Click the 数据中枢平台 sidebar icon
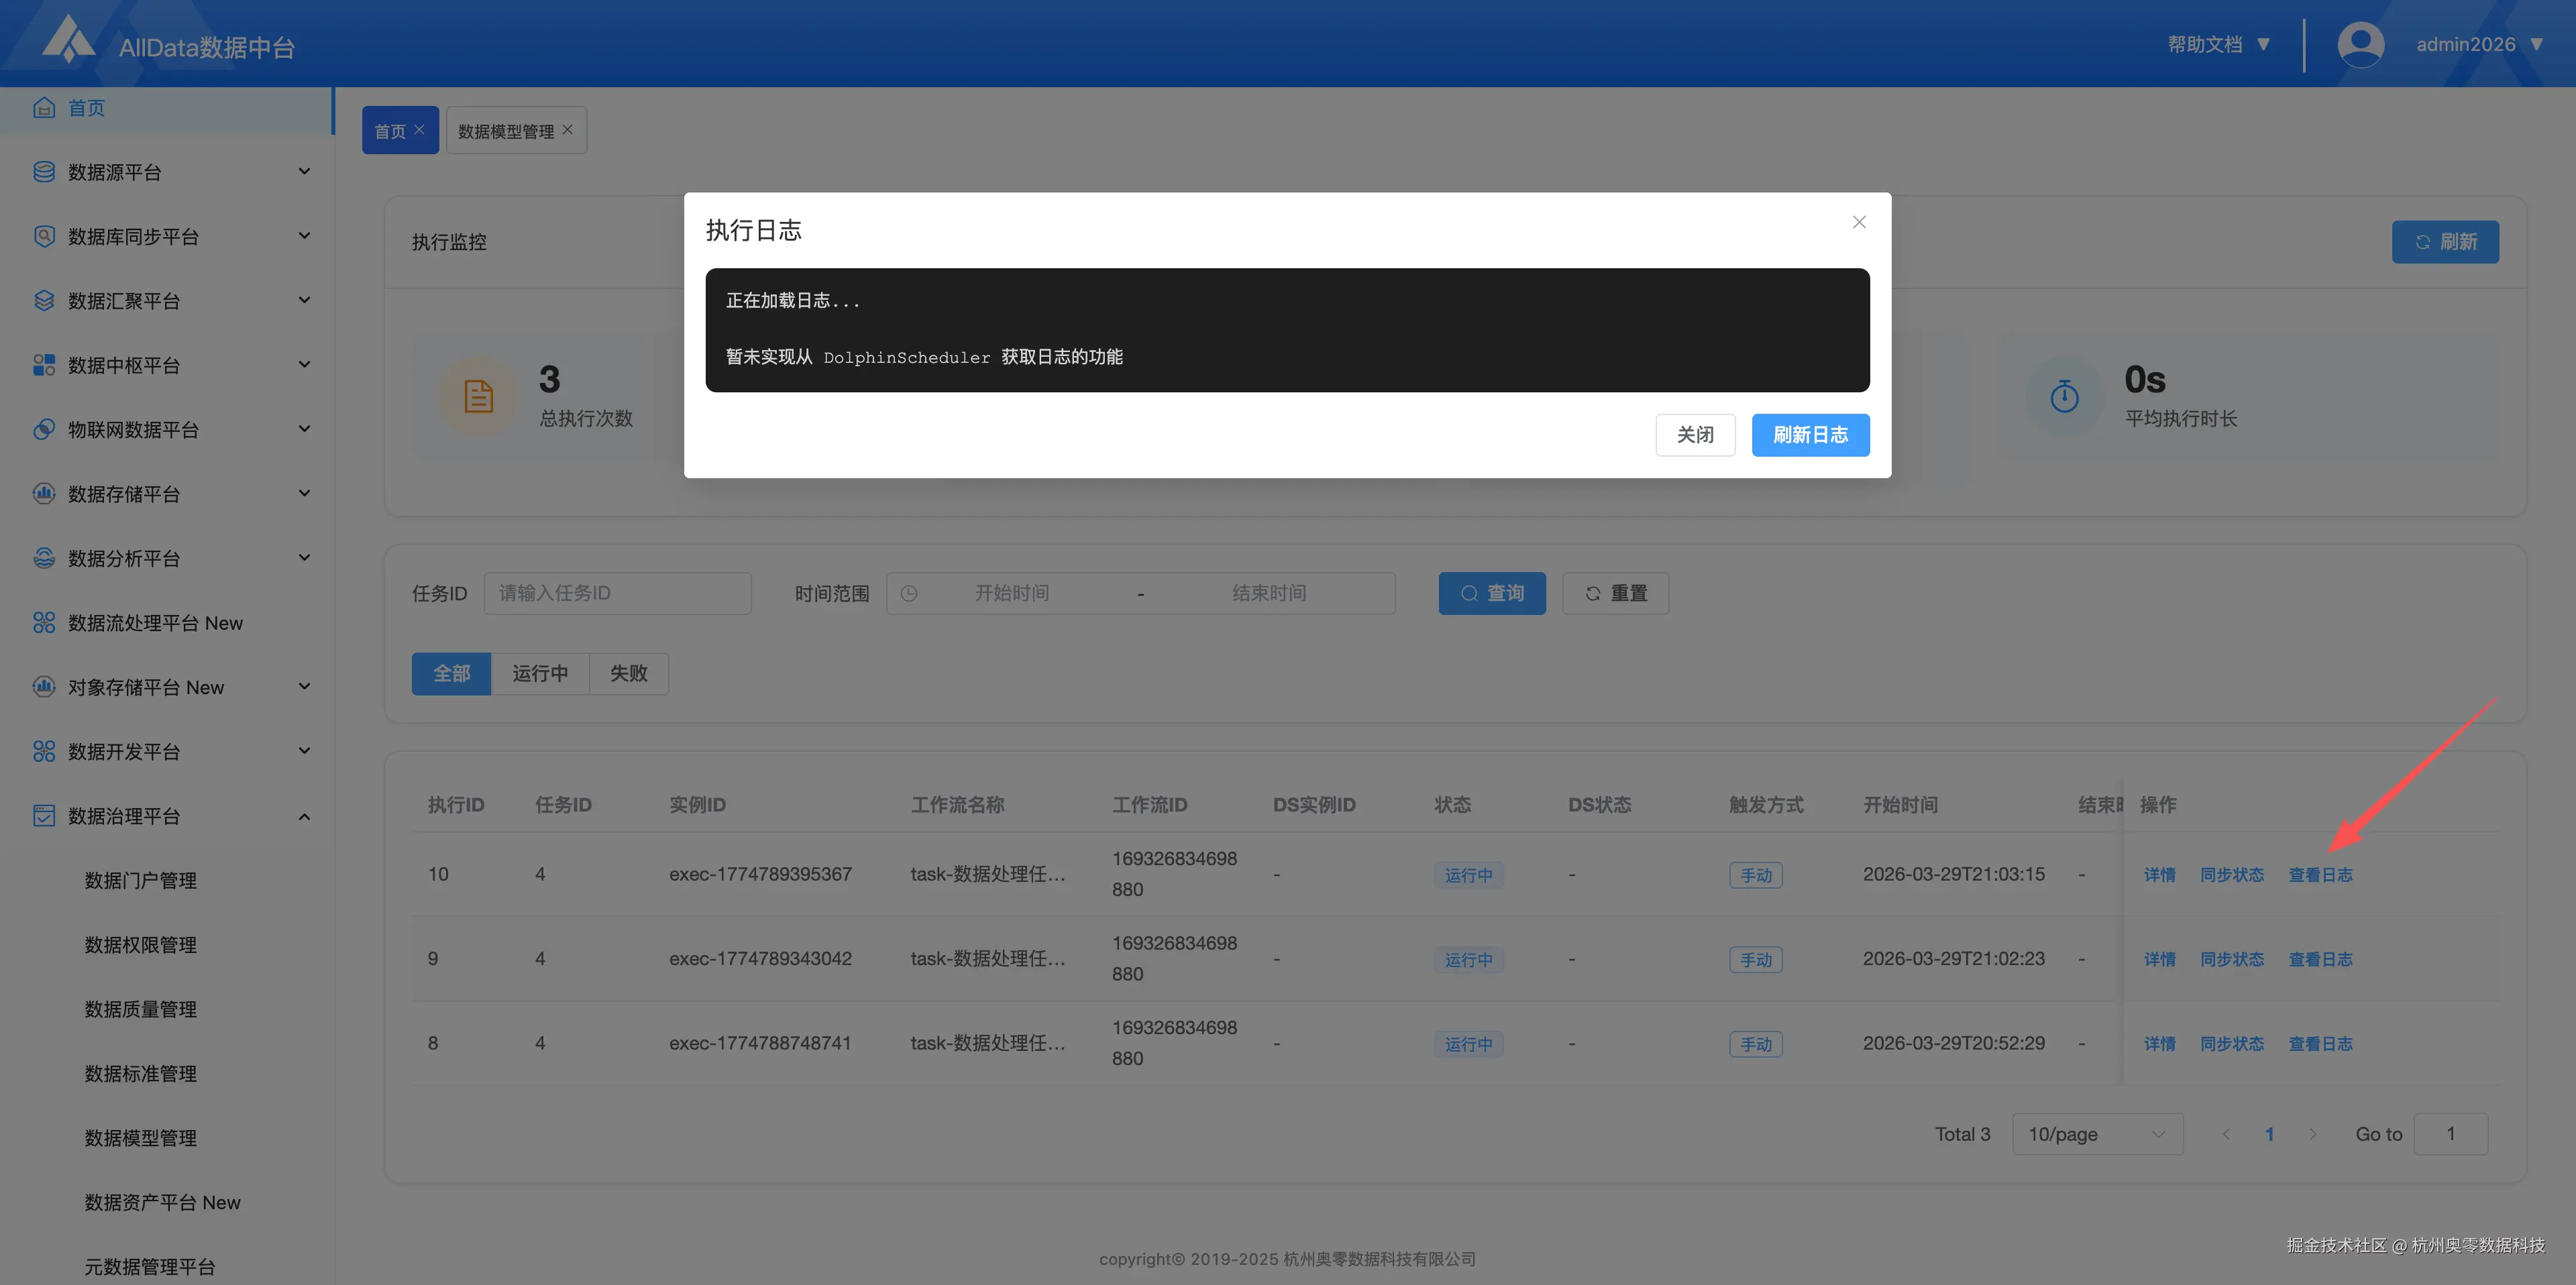 pos(44,365)
